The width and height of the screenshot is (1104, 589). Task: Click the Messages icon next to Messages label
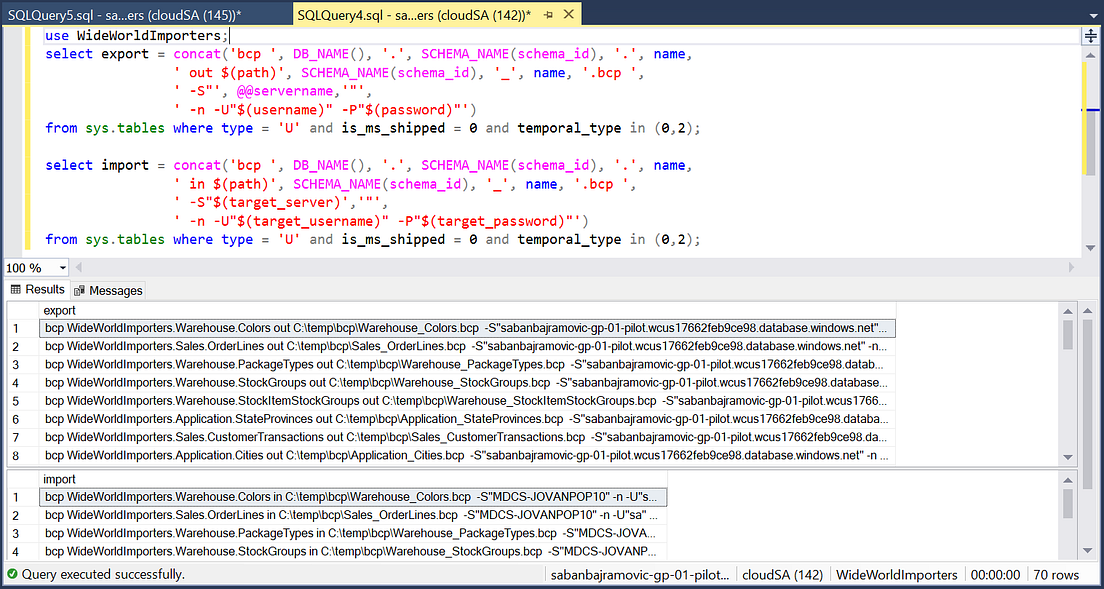(78, 290)
